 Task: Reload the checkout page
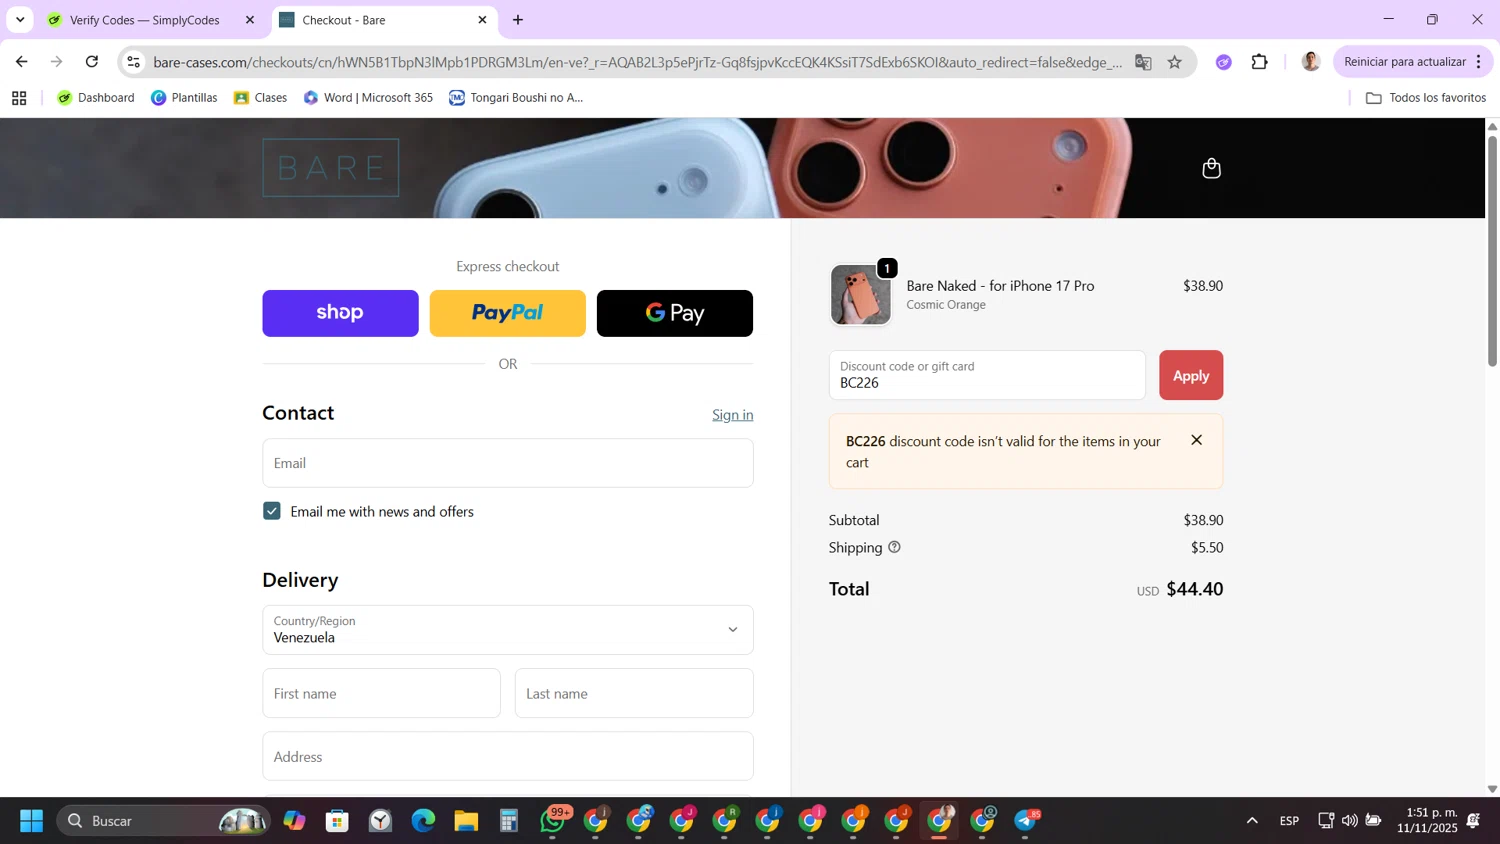point(92,62)
